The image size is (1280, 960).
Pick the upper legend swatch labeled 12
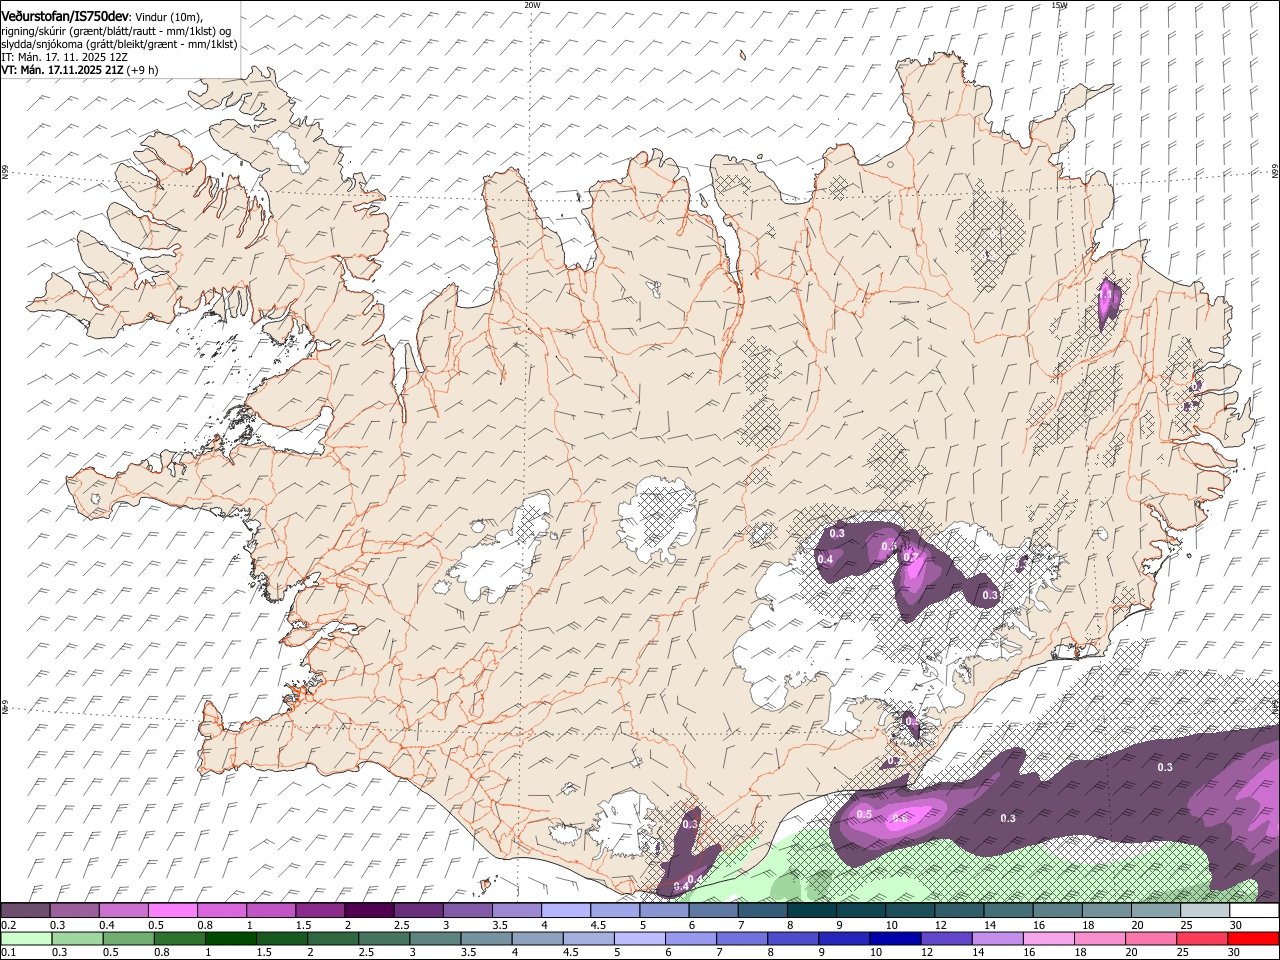(x=958, y=911)
